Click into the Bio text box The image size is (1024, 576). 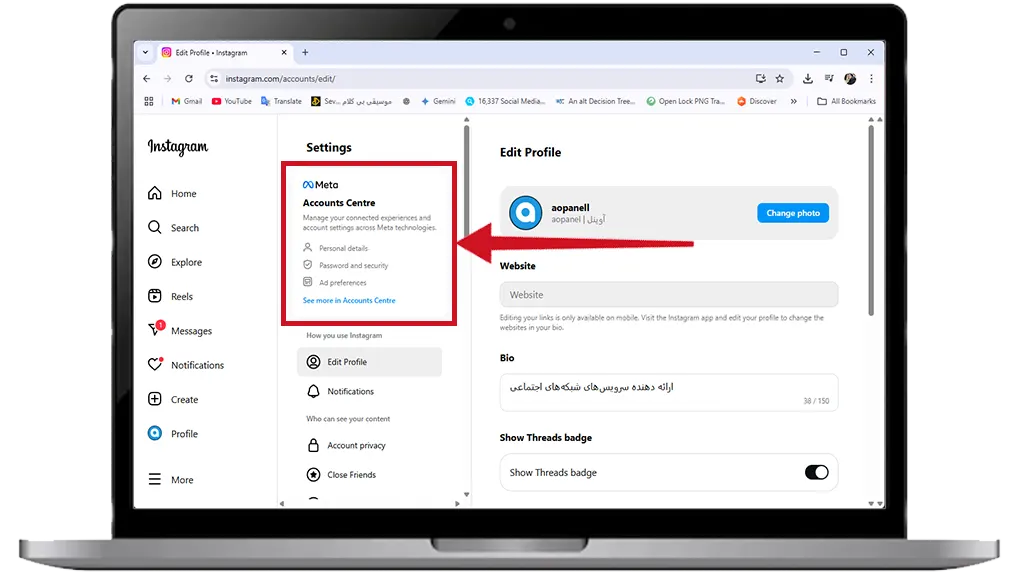point(669,392)
